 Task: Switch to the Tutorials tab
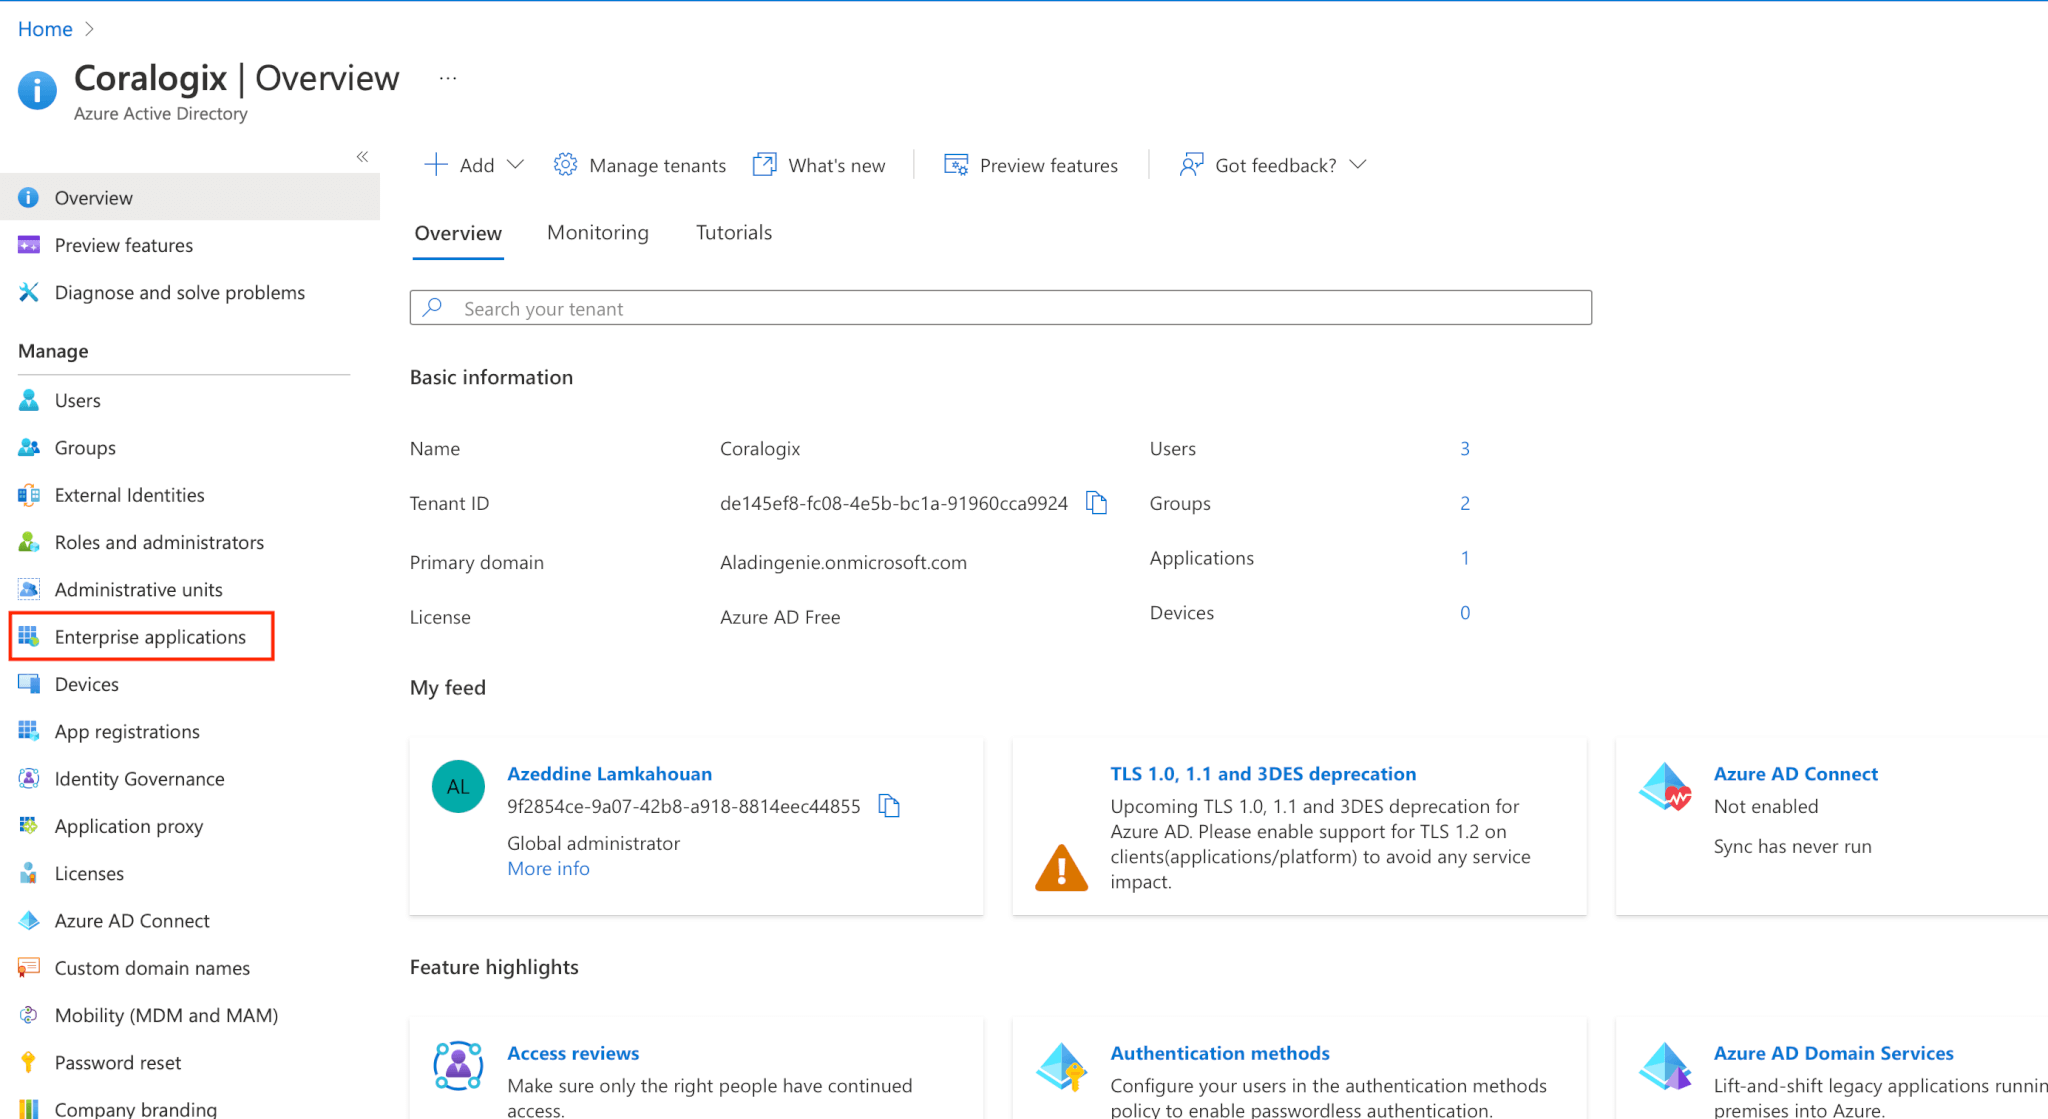point(734,233)
